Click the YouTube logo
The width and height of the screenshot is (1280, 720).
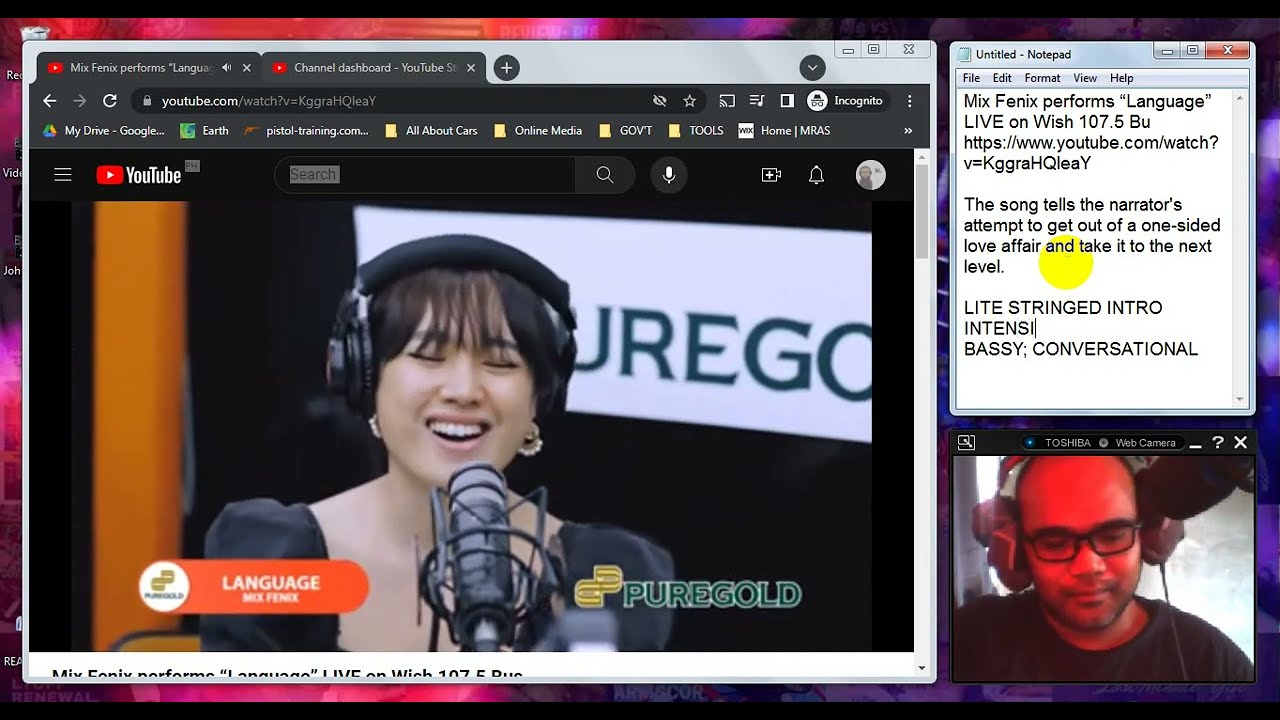point(139,175)
